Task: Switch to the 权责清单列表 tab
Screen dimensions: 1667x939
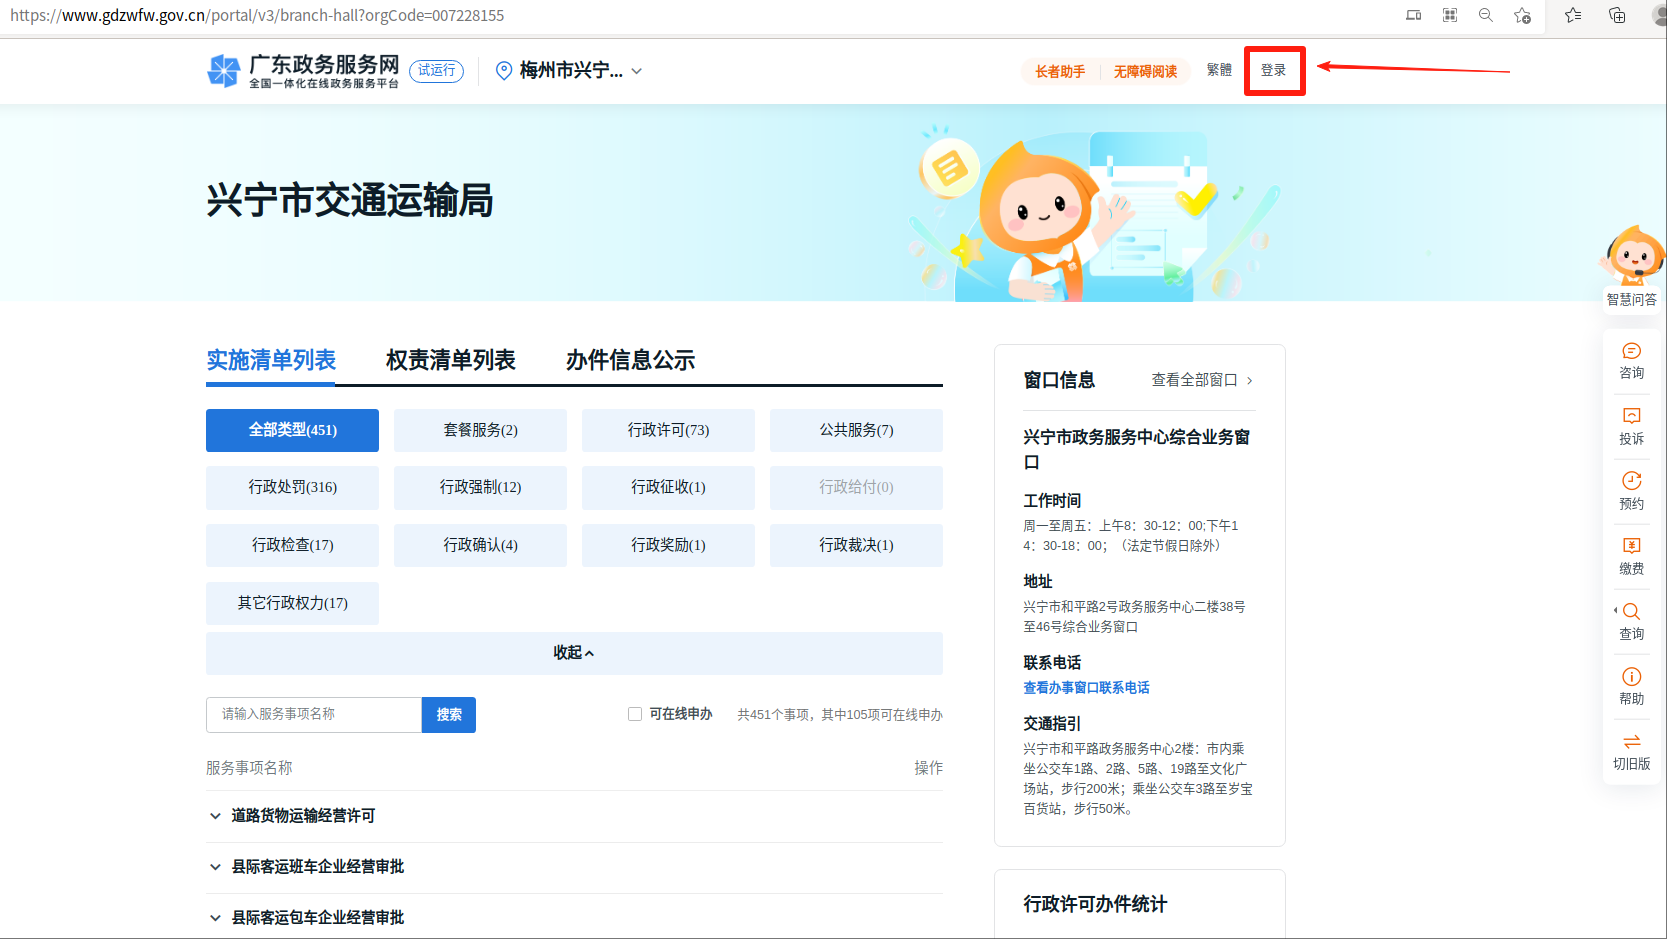Action: click(450, 360)
